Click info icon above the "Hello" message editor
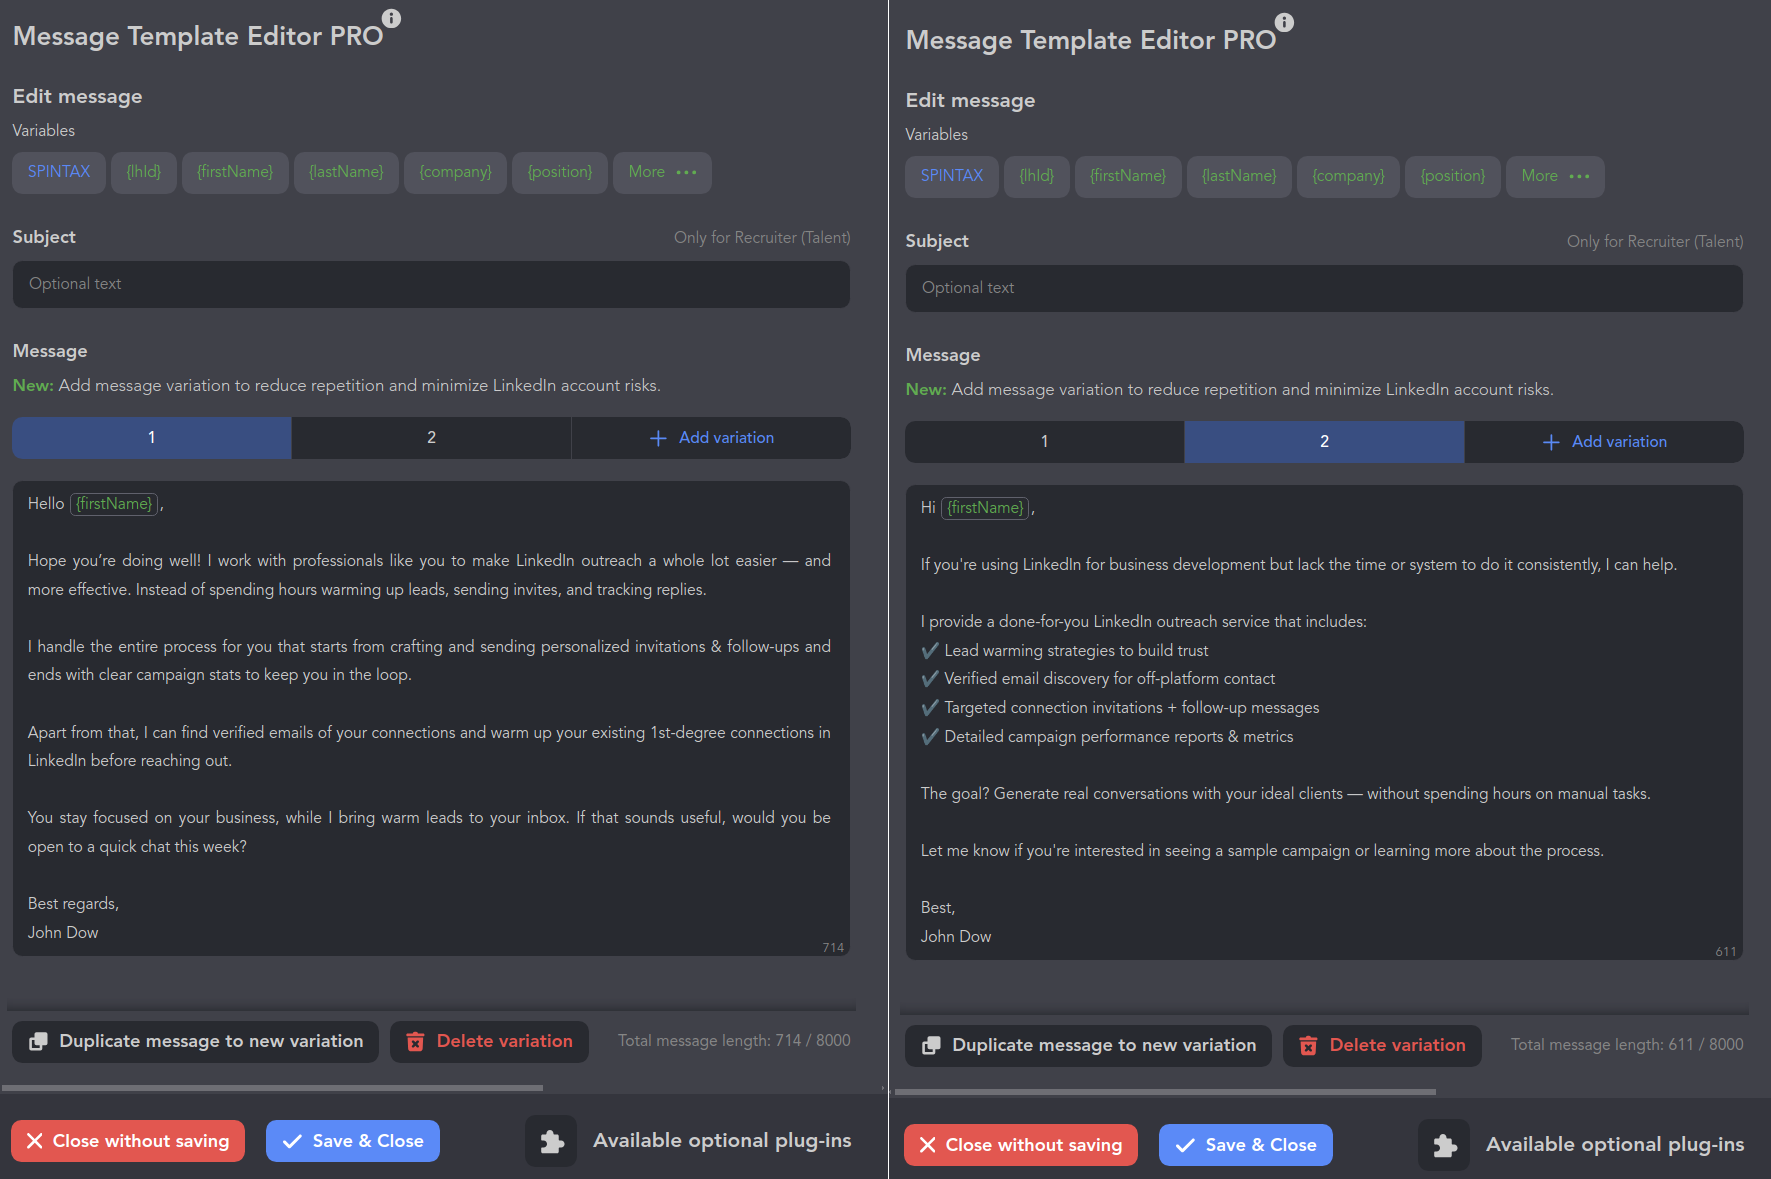 (x=391, y=18)
